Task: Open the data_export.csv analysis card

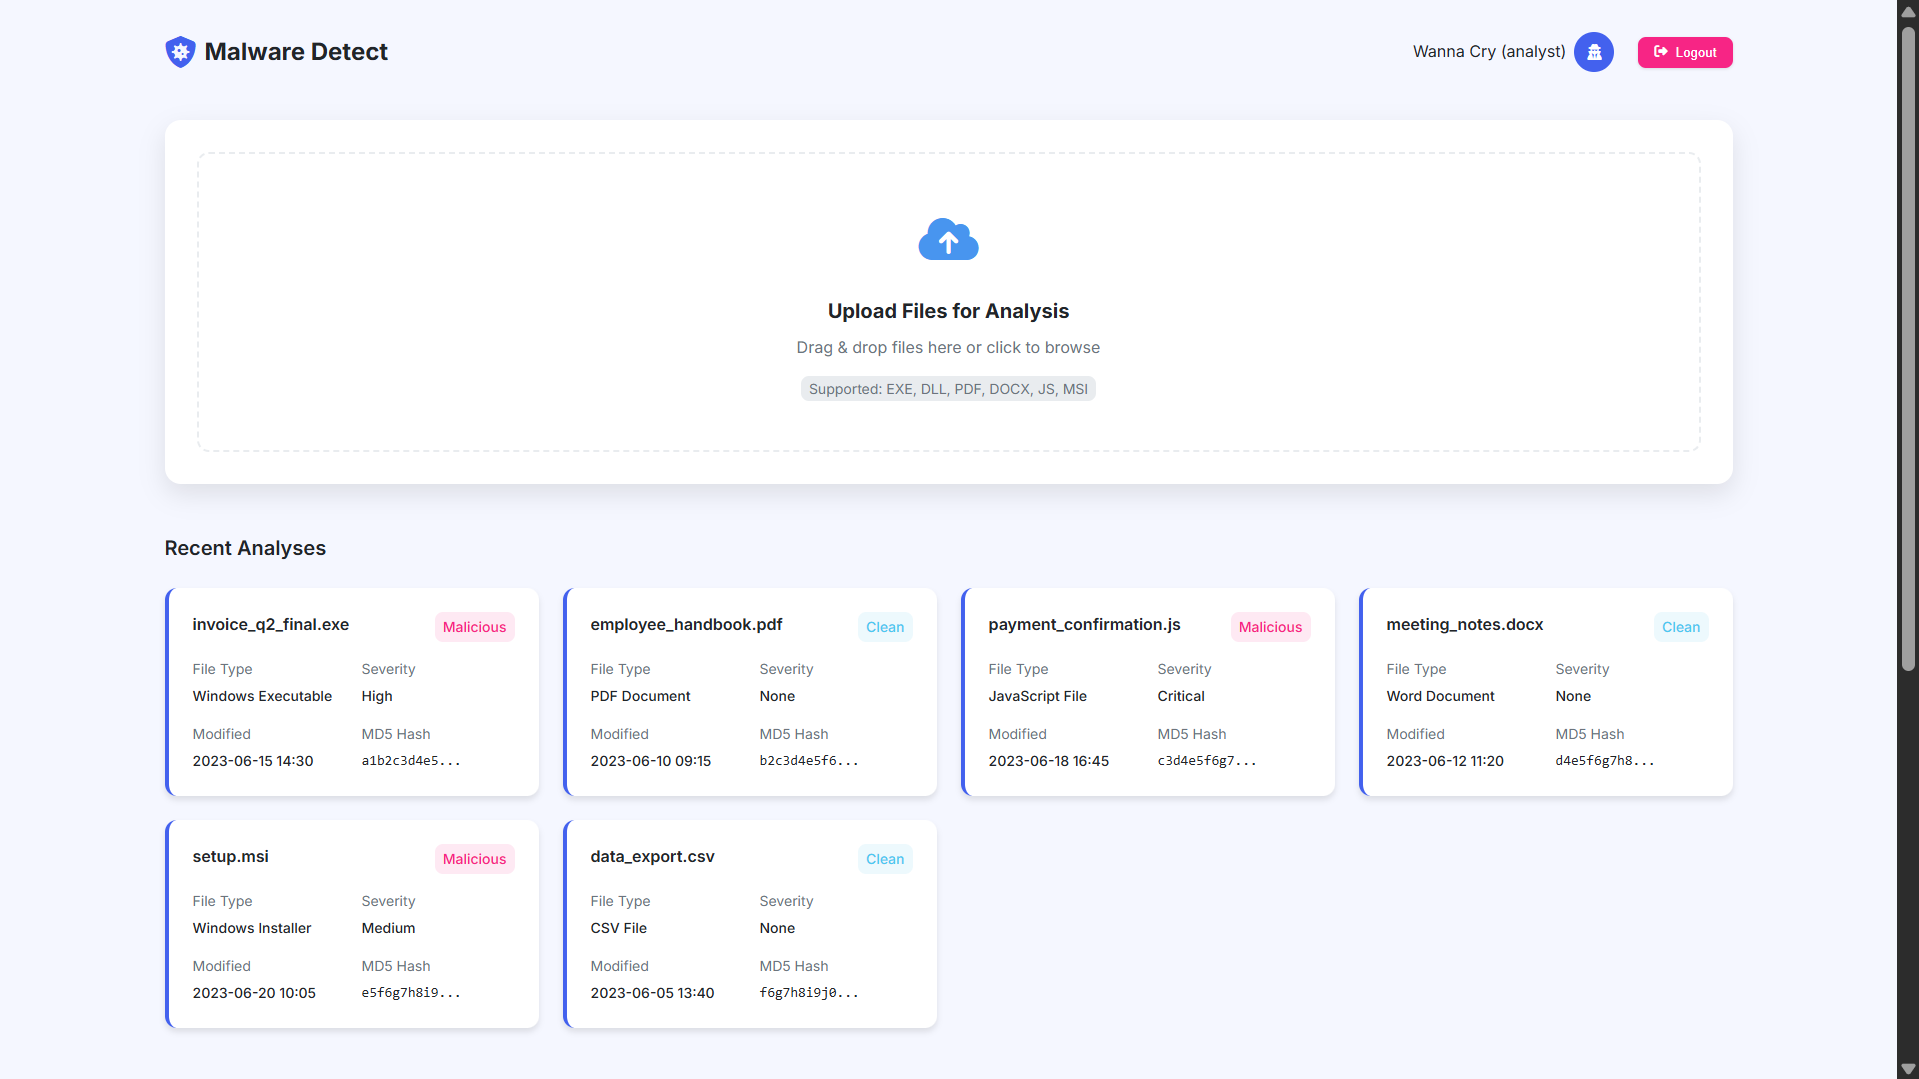Action: [750, 924]
